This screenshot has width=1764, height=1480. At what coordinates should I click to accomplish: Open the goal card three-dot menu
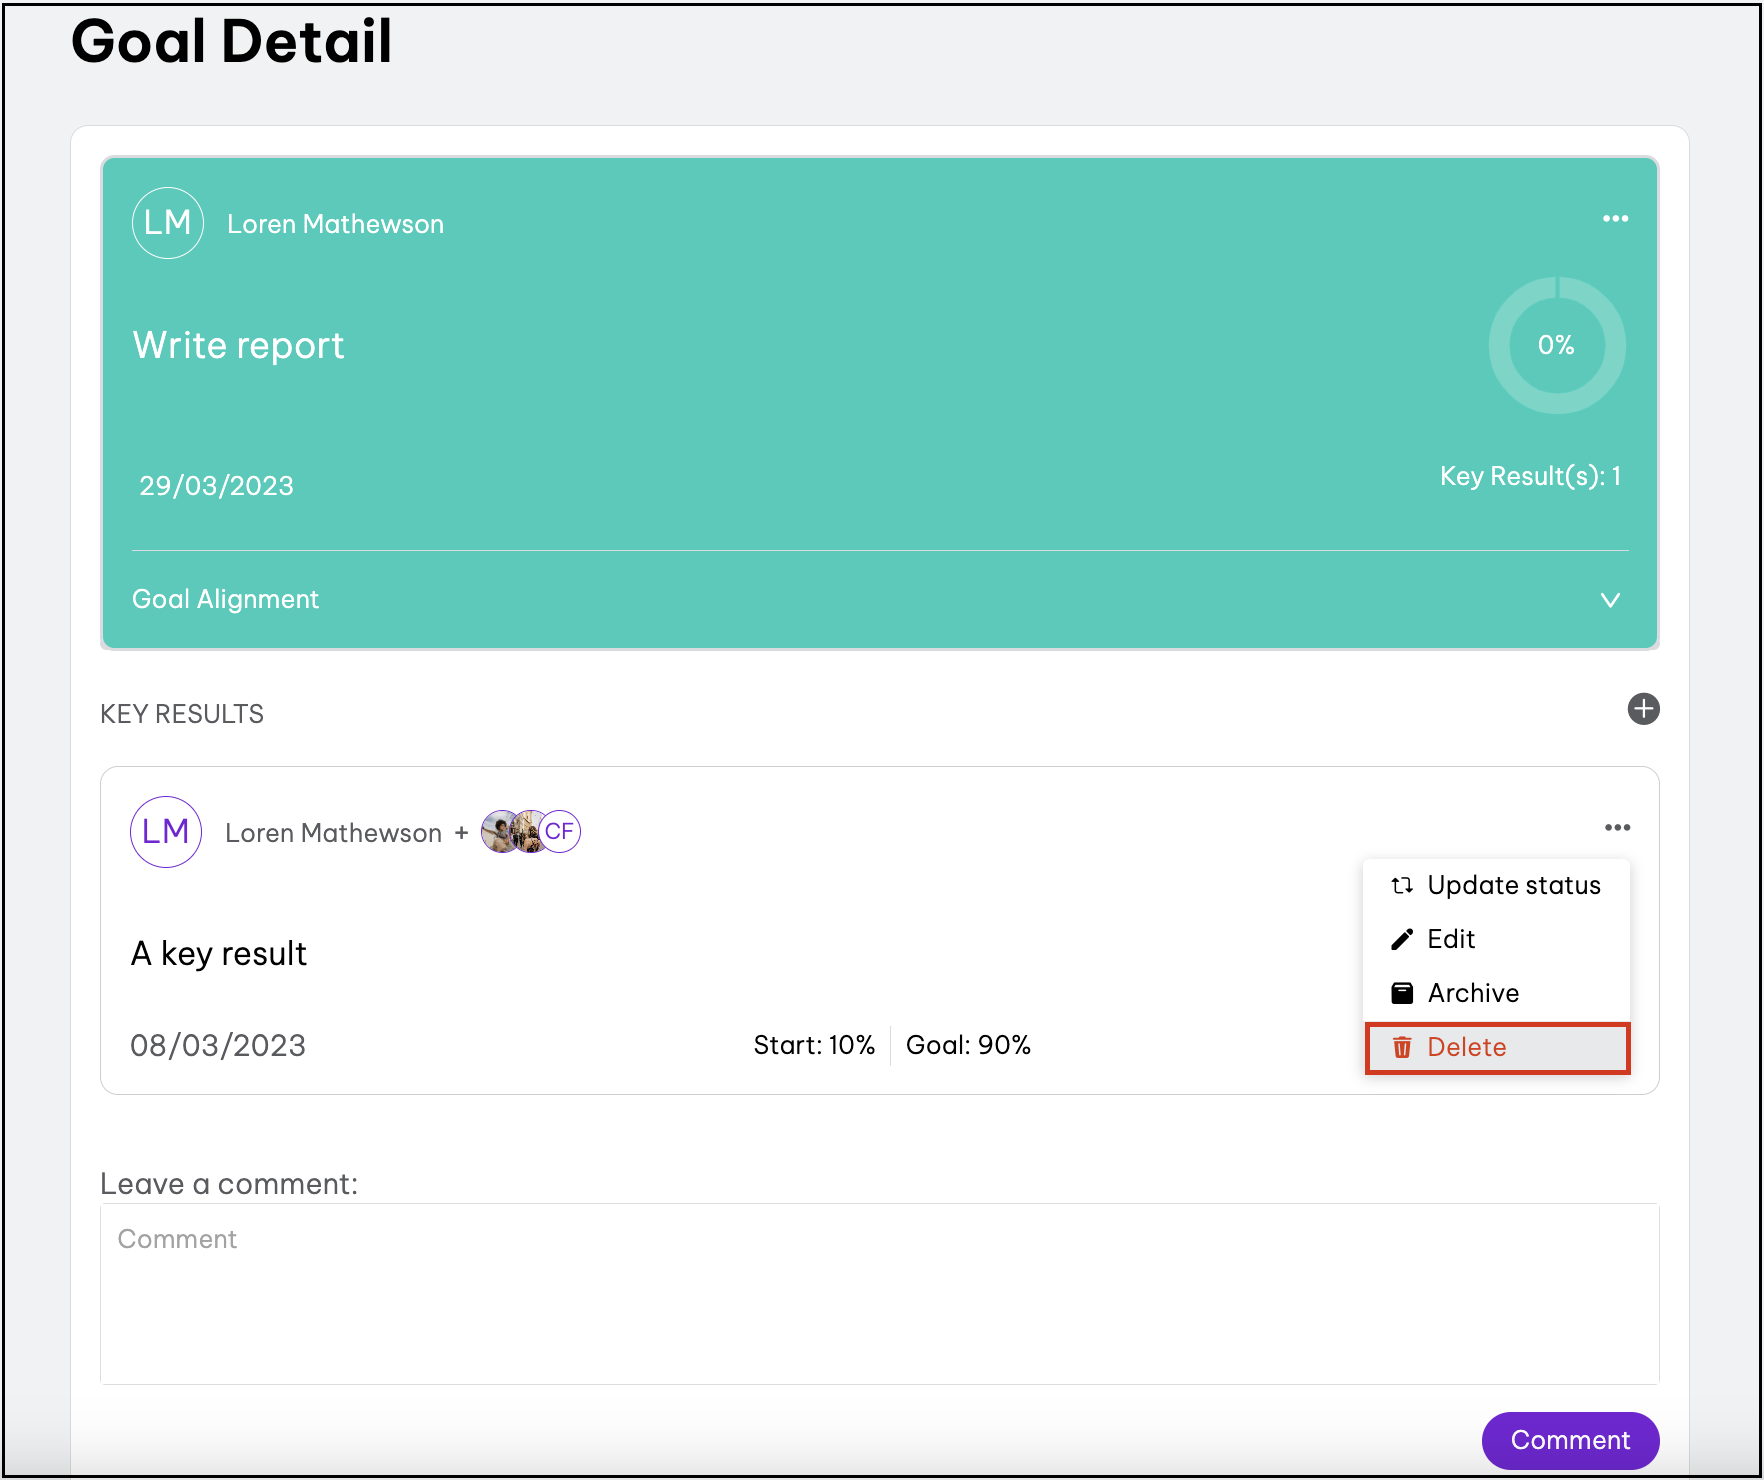1615,219
